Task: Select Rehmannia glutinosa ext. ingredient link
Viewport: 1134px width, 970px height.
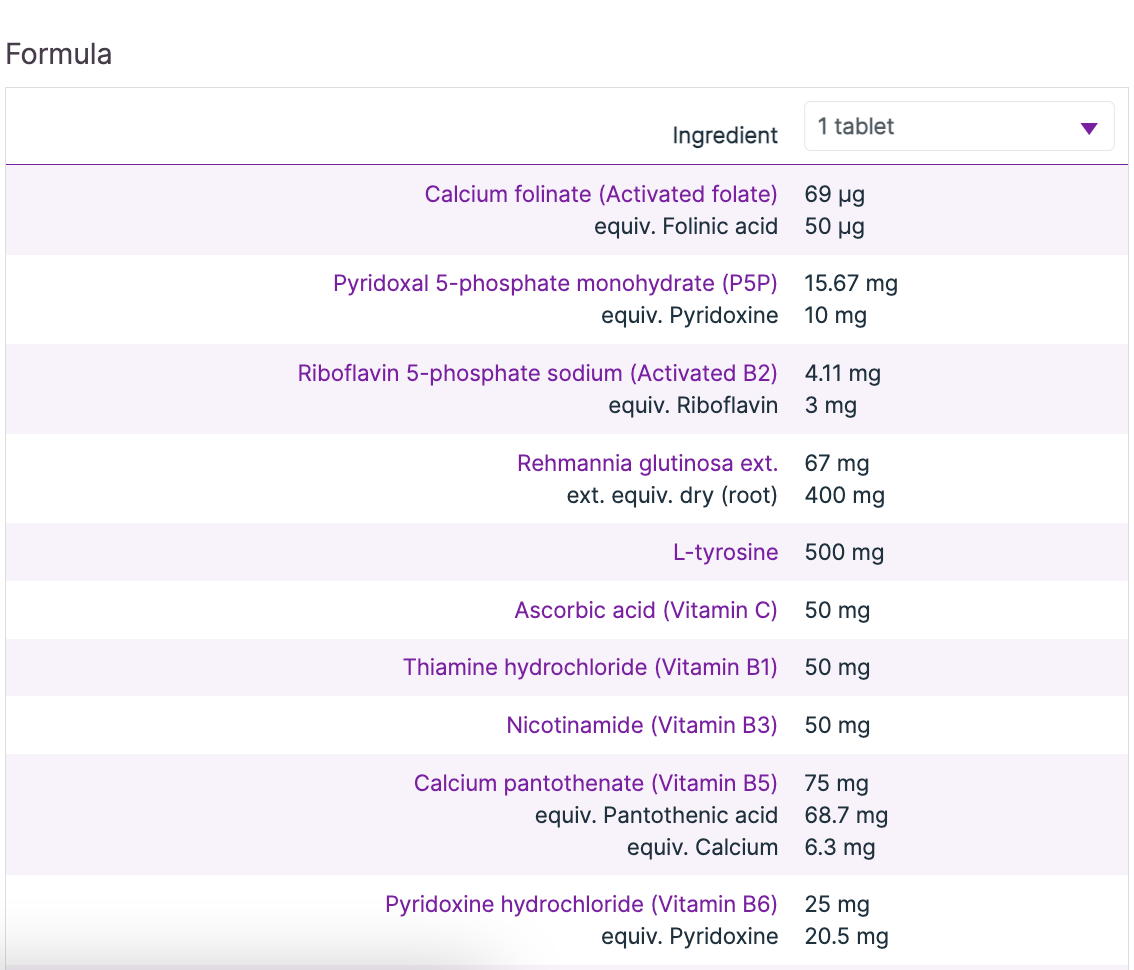Action: tap(647, 464)
